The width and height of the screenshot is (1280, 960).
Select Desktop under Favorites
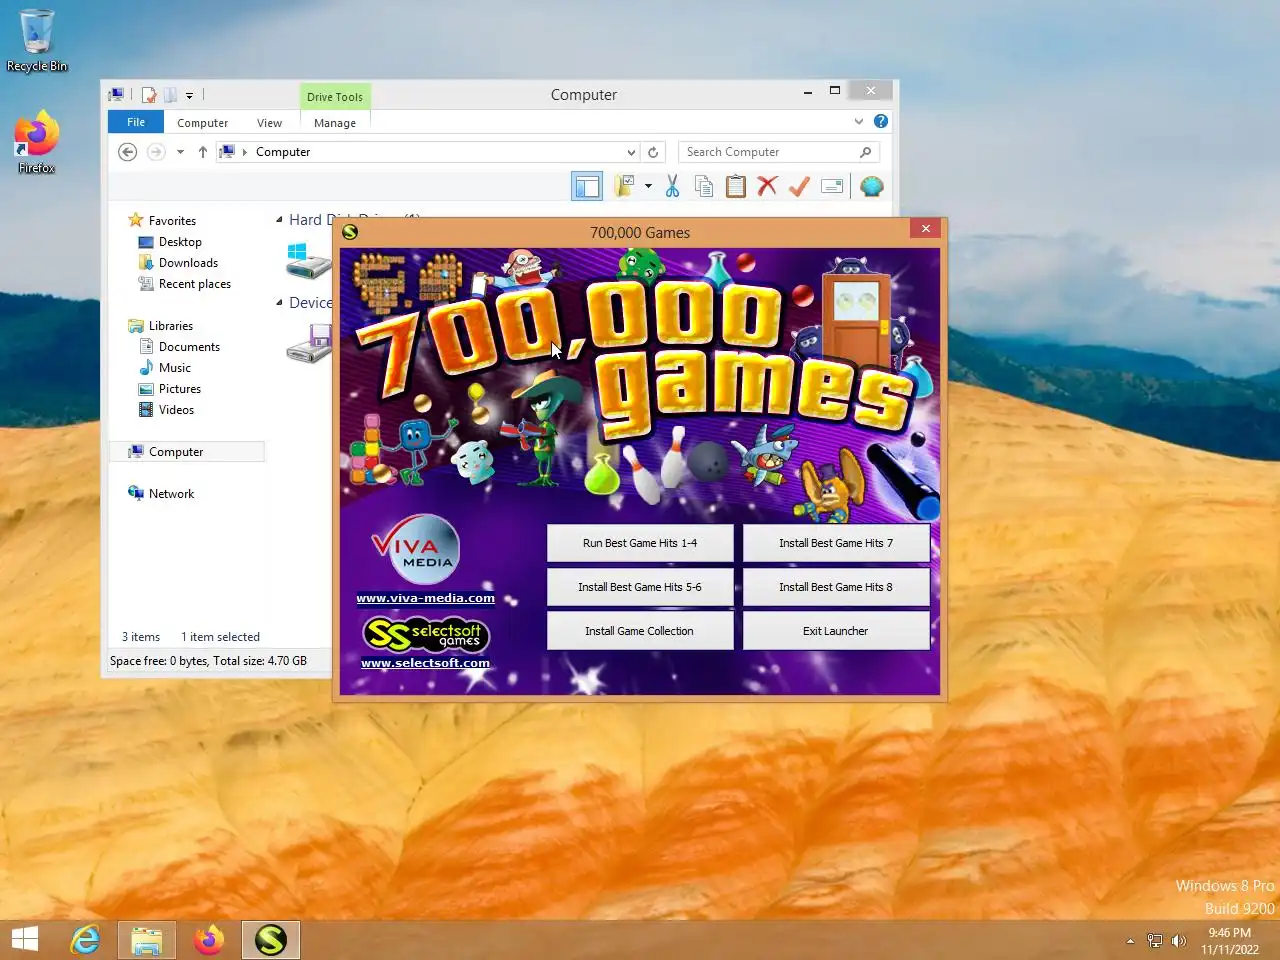(180, 242)
